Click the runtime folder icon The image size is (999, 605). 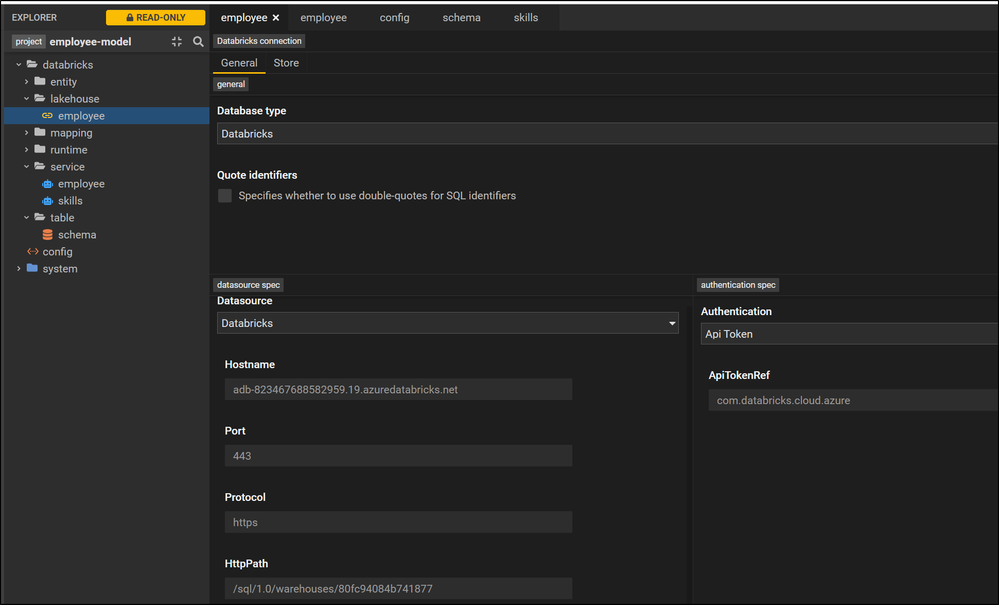click(40, 150)
